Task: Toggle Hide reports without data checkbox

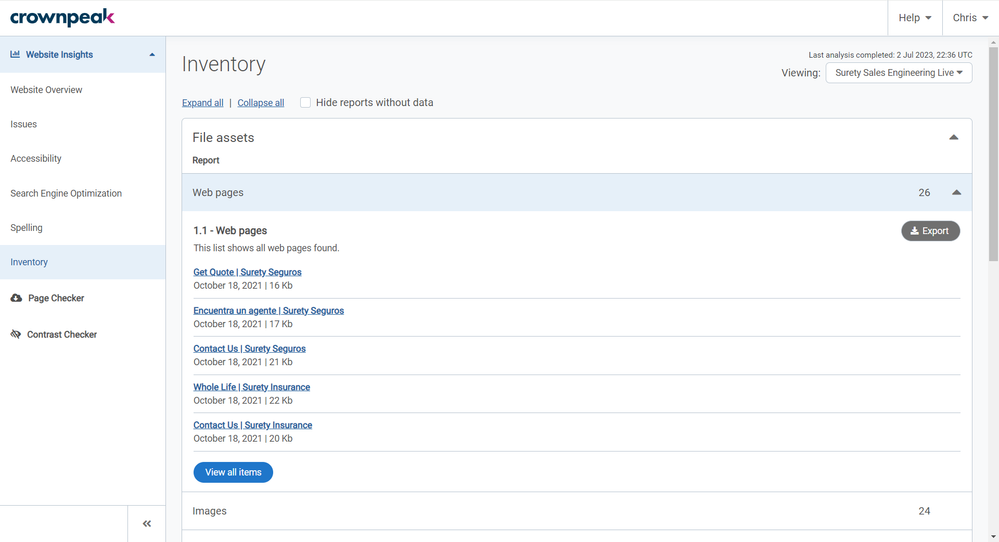Action: pyautogui.click(x=305, y=103)
